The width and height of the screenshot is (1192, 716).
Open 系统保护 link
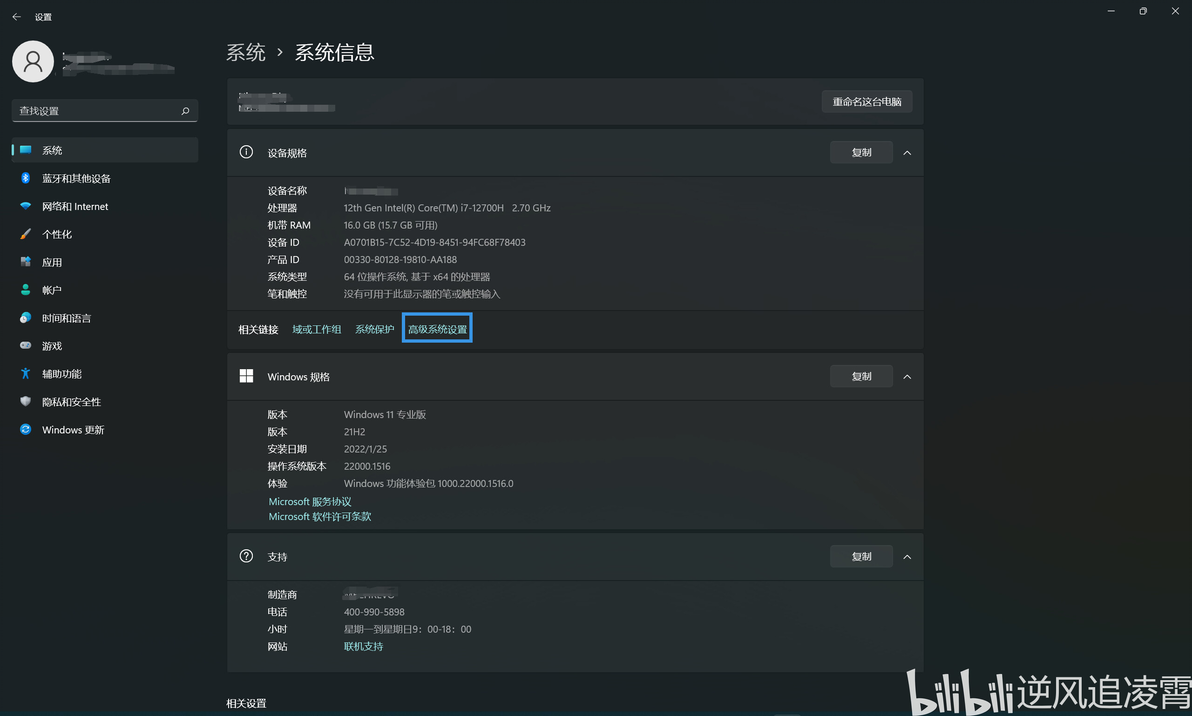coord(374,329)
